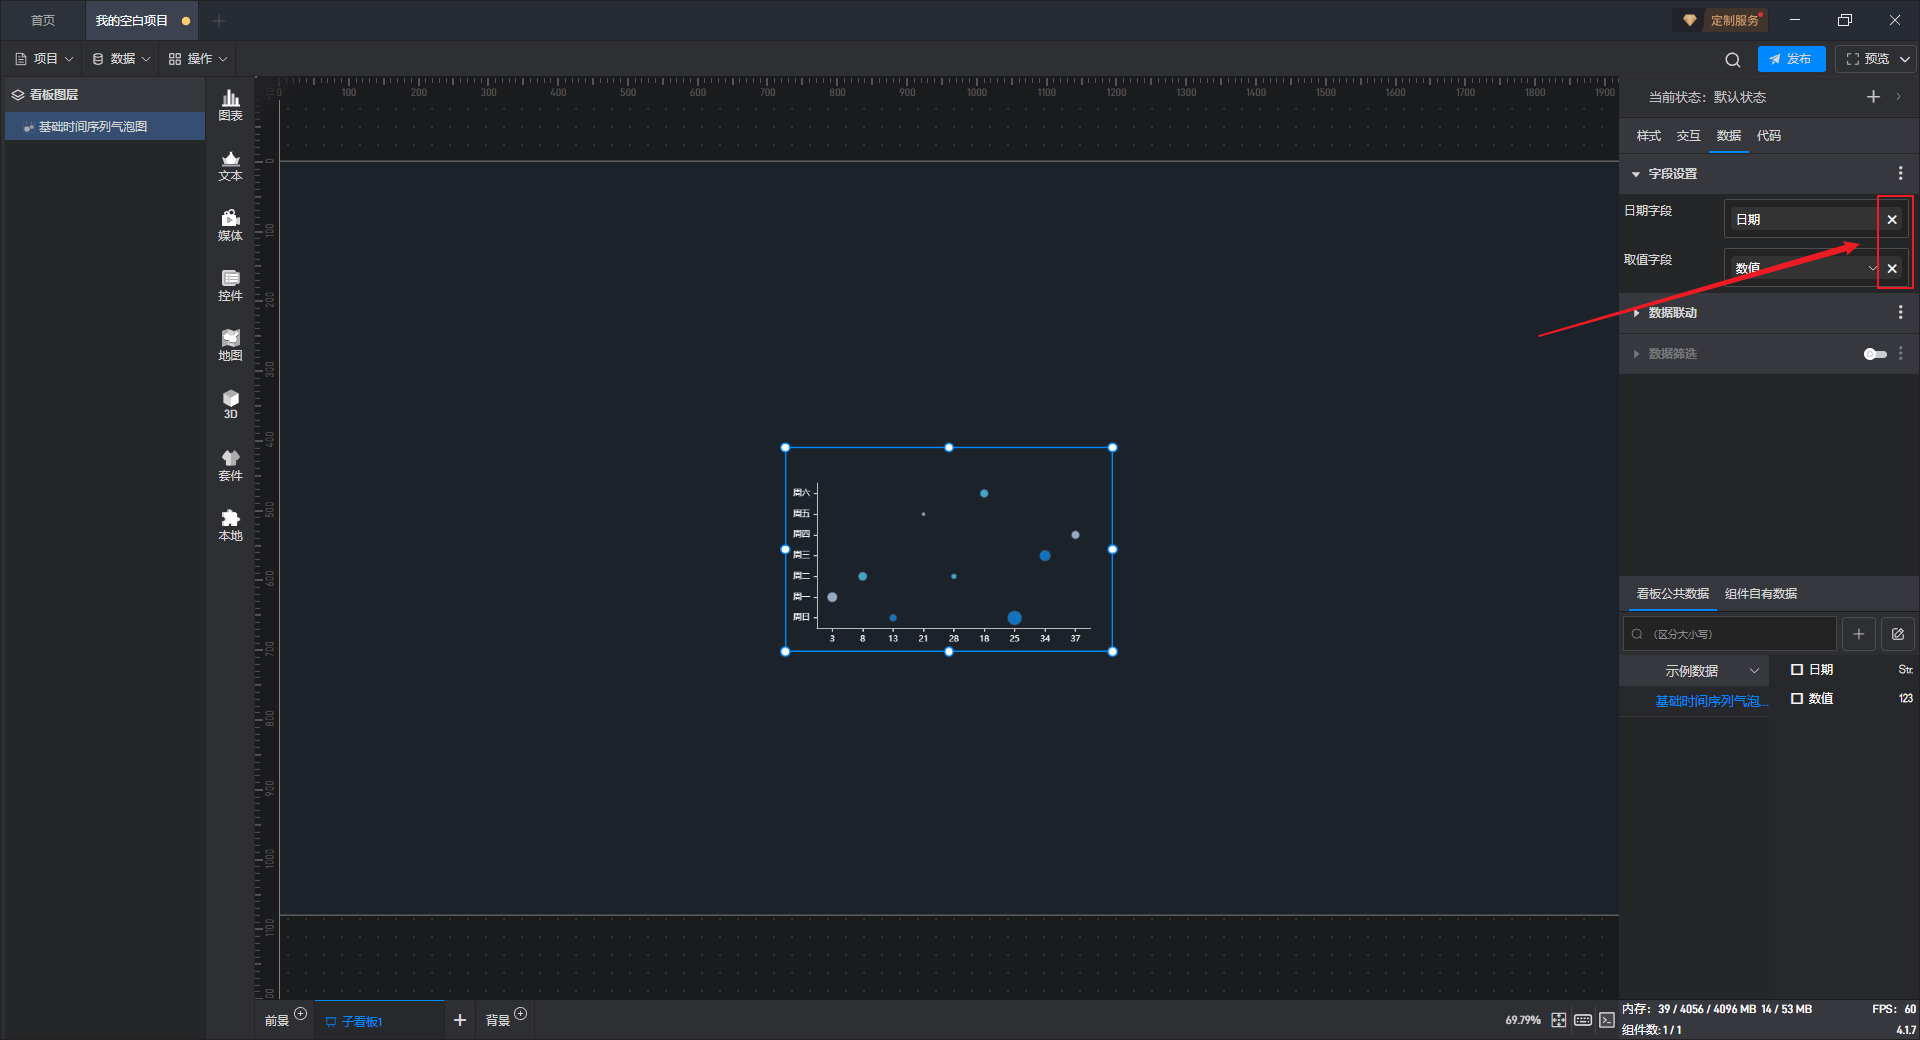Switch to 看板公共数据 tab
This screenshot has width=1920, height=1040.
1672,594
